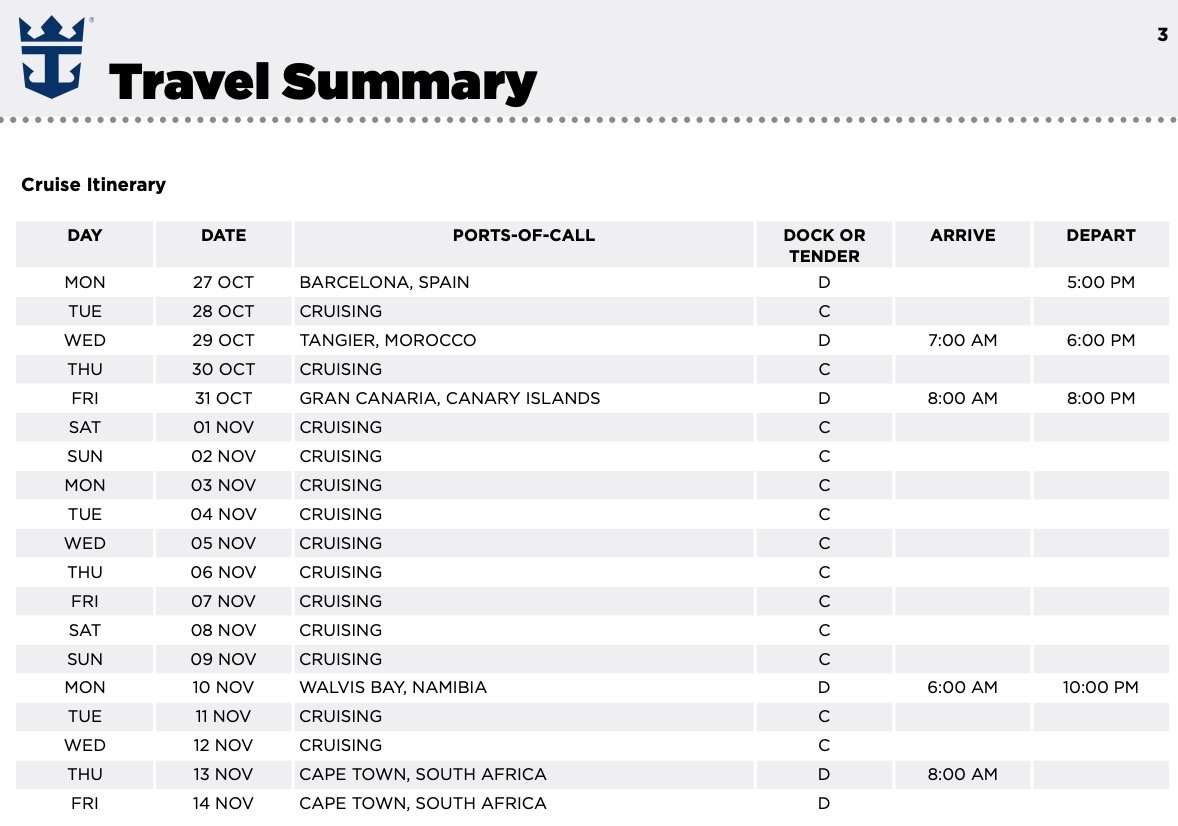Select the Cruise Itinerary section heading

tap(93, 185)
